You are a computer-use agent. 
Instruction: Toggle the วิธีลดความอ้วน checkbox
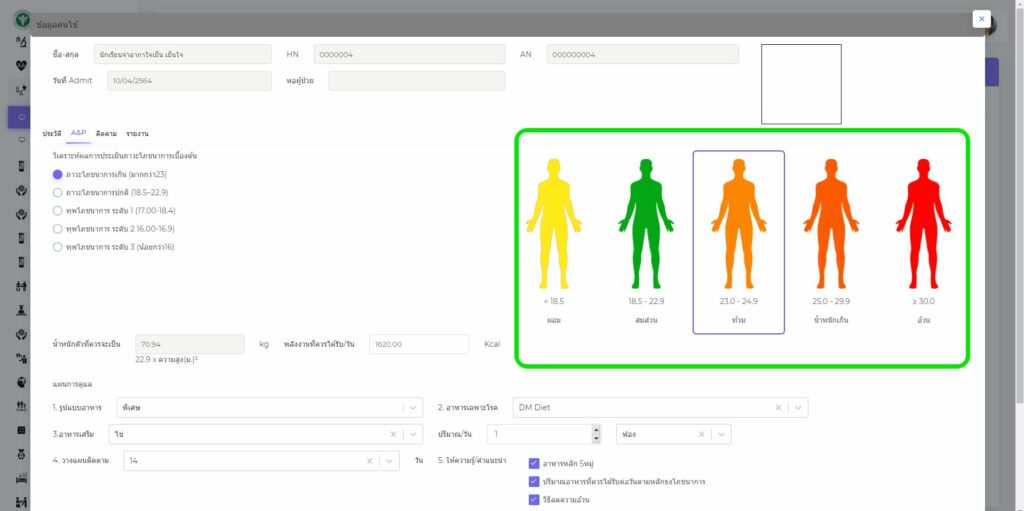click(534, 499)
